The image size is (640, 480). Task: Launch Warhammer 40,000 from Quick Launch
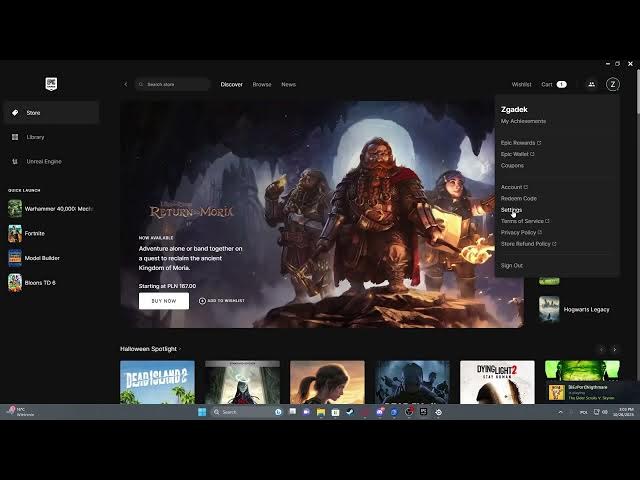click(x=51, y=209)
